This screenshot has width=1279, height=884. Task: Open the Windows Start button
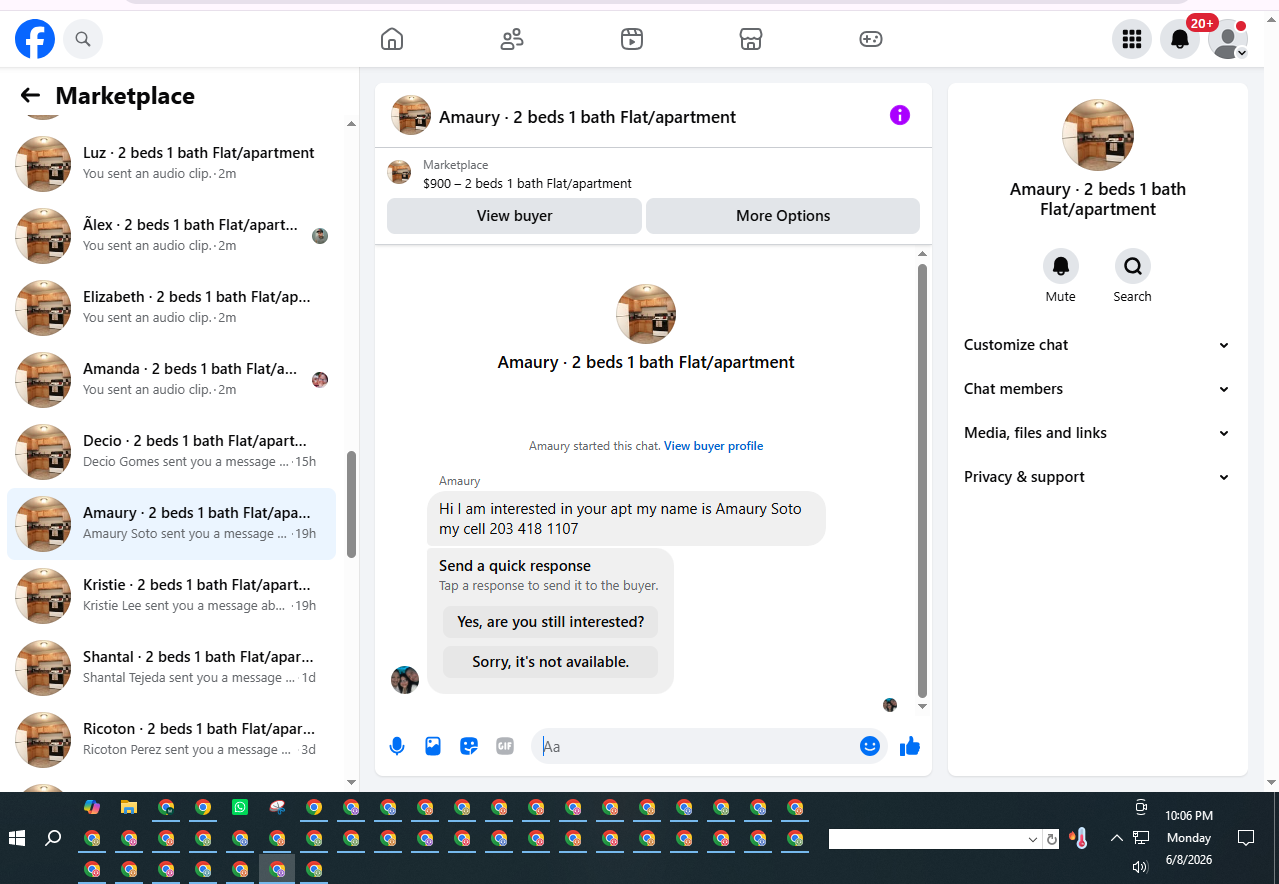tap(17, 838)
